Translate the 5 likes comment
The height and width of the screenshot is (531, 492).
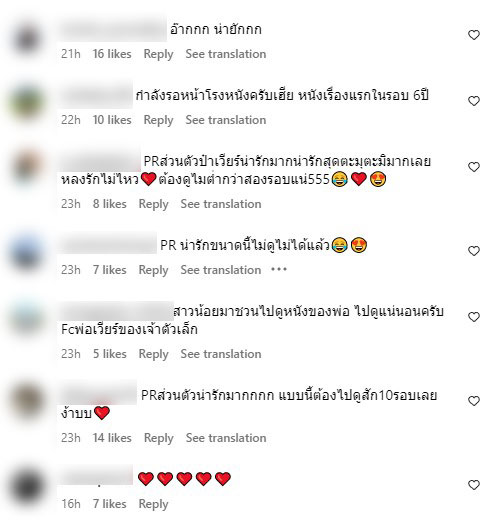click(x=221, y=354)
